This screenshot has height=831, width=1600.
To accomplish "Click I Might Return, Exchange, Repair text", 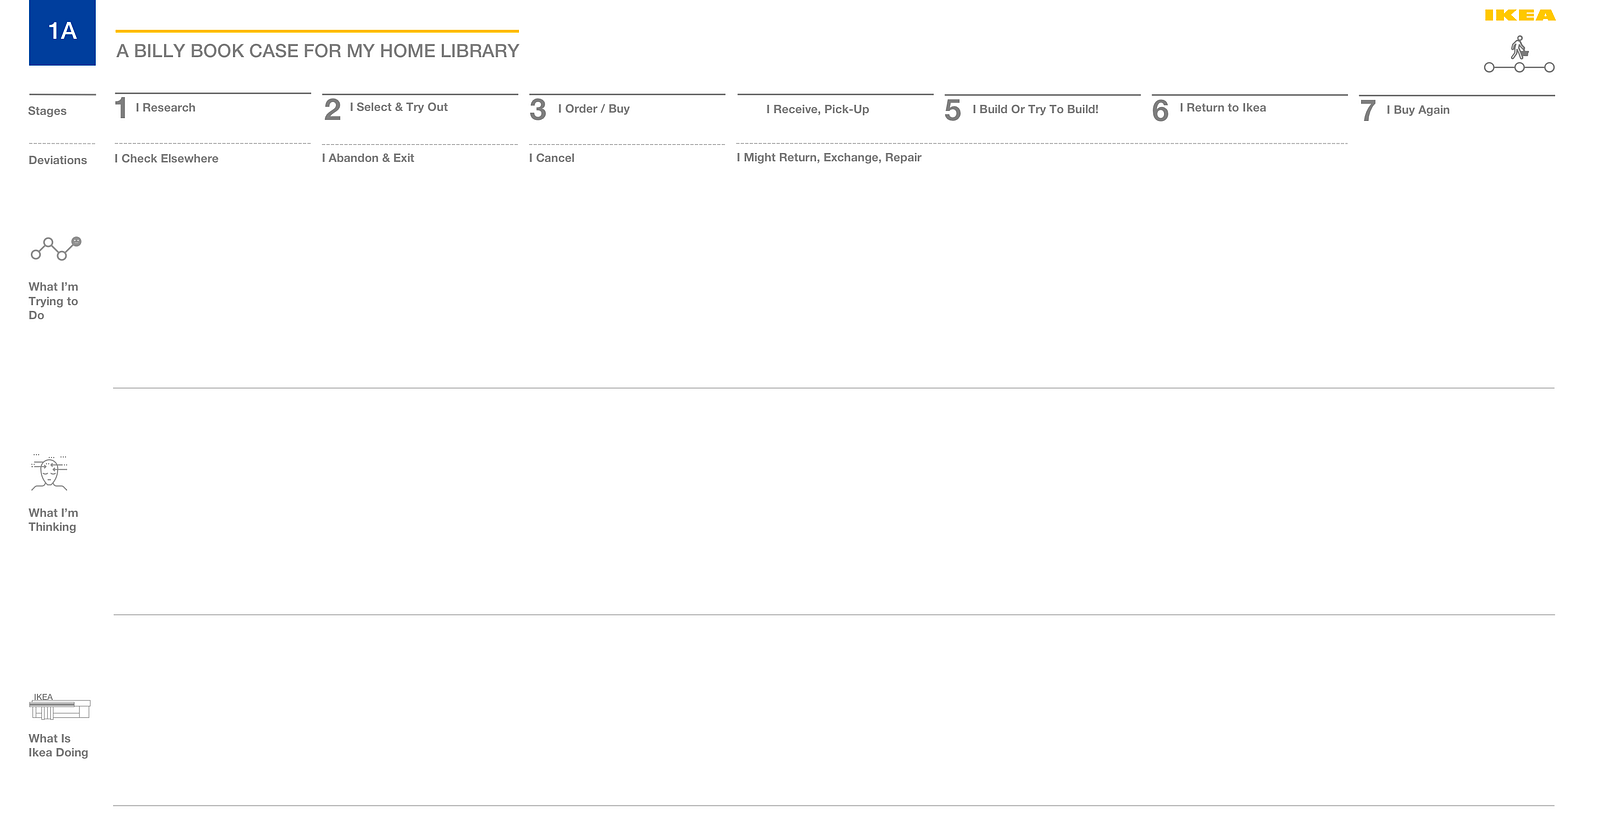I will tap(829, 158).
